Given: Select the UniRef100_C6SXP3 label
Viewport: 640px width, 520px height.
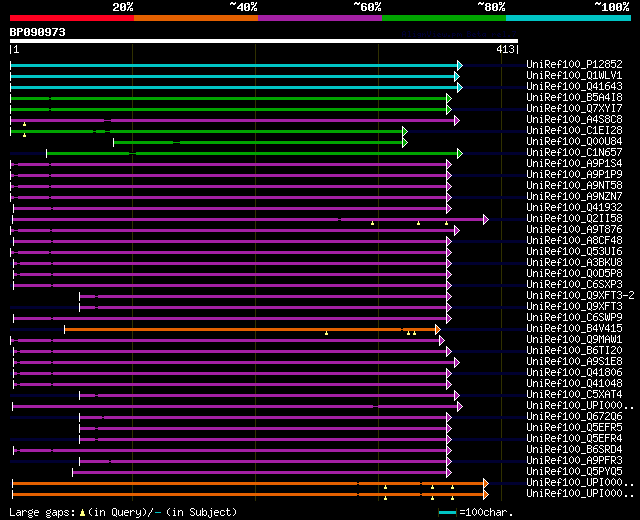Looking at the screenshot, I should pos(574,284).
